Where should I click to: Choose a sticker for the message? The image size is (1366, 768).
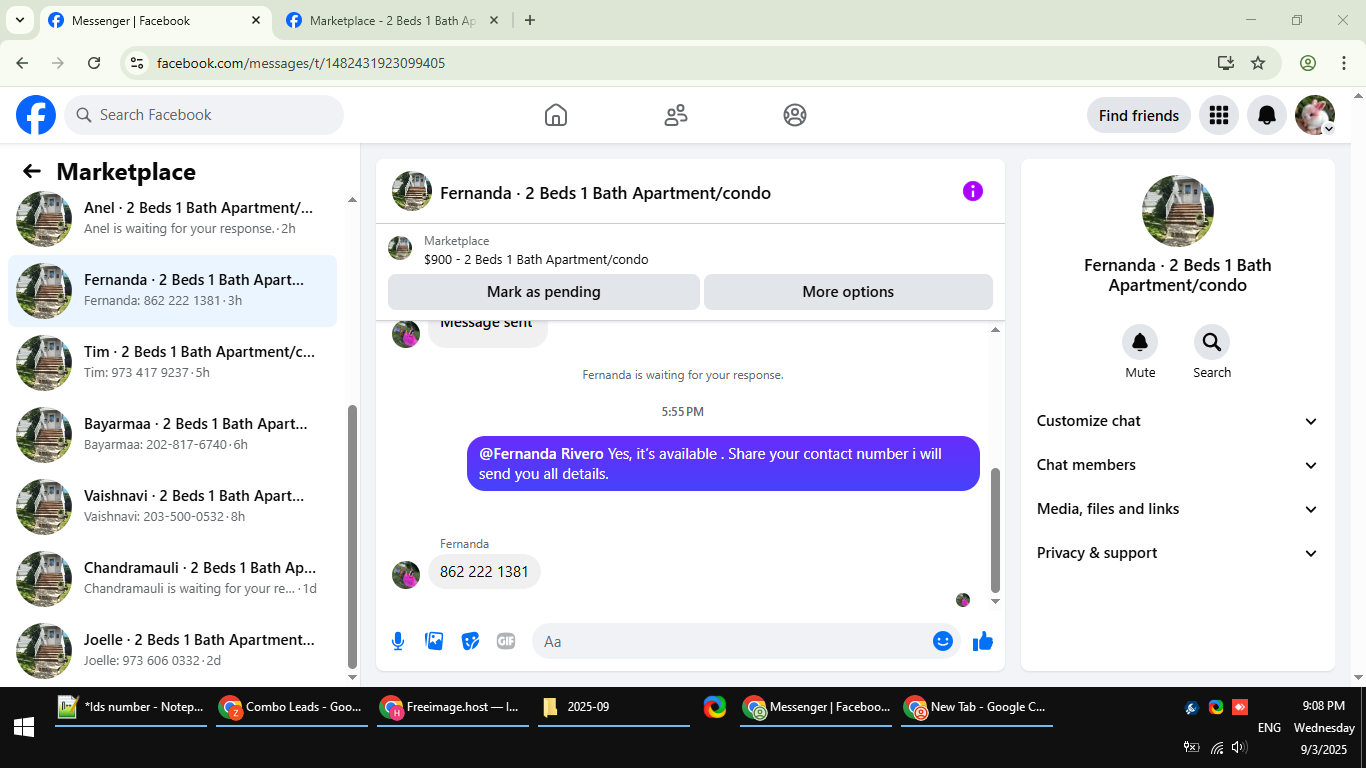click(x=470, y=641)
